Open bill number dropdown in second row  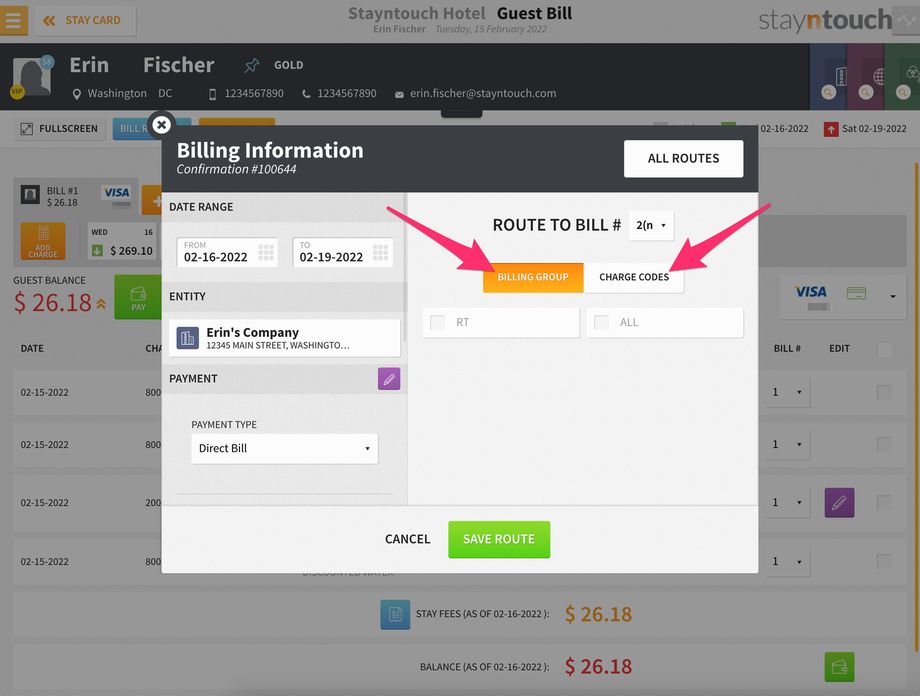(787, 444)
